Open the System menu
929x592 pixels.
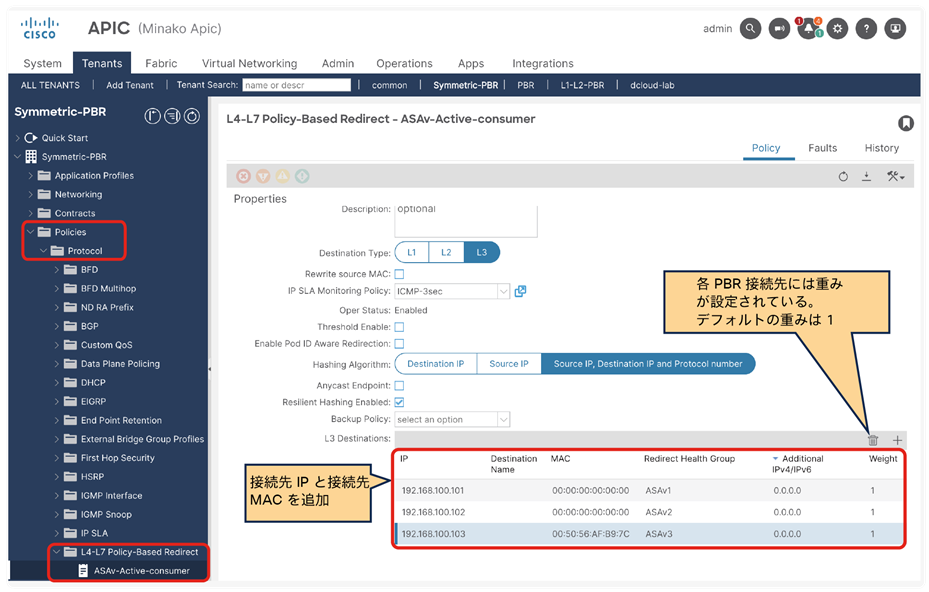click(x=42, y=63)
